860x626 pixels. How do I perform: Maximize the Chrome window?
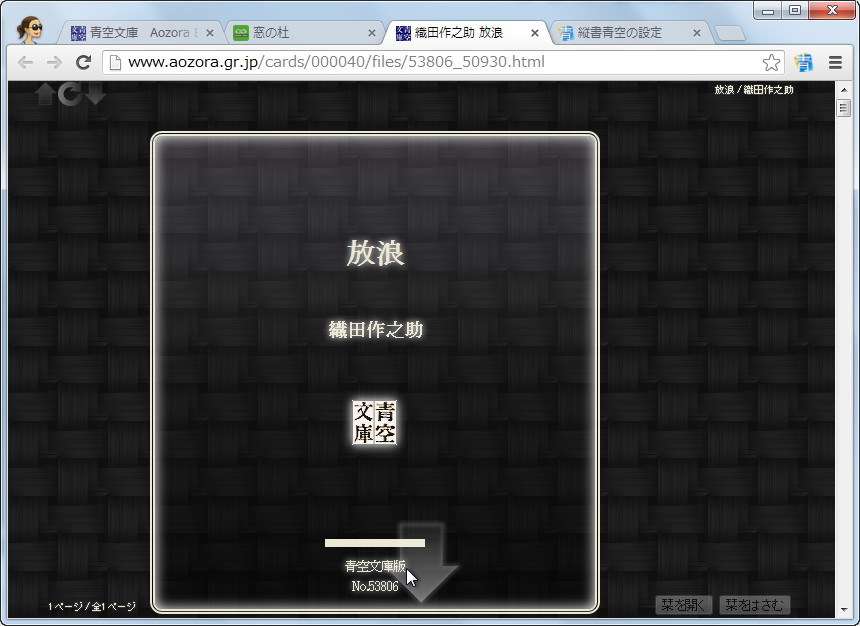pyautogui.click(x=795, y=10)
